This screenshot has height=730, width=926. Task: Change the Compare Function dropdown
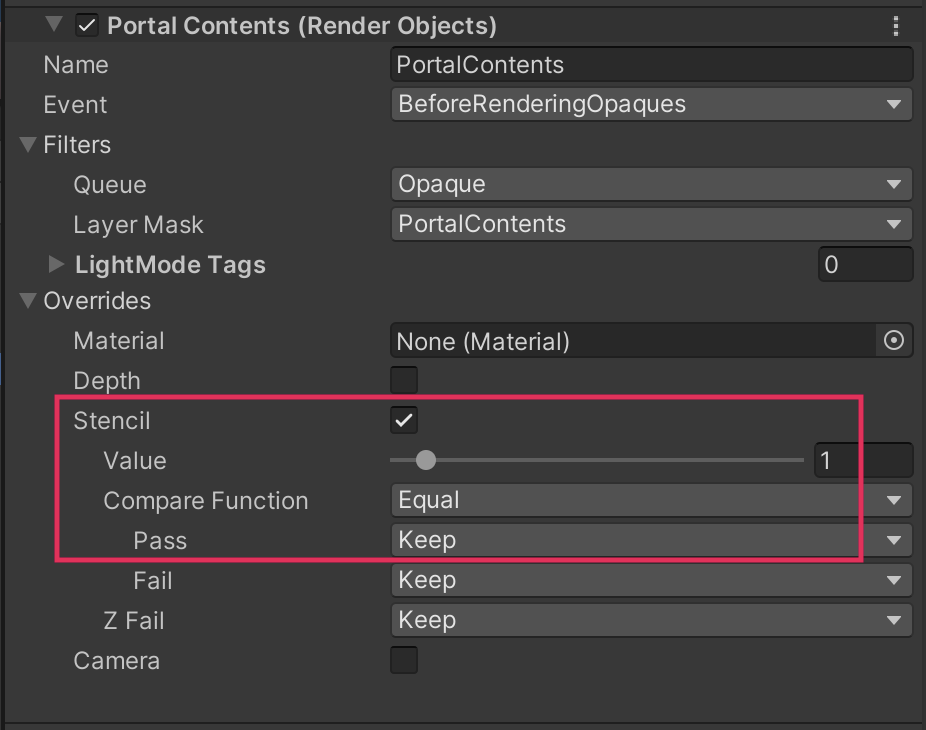click(651, 500)
